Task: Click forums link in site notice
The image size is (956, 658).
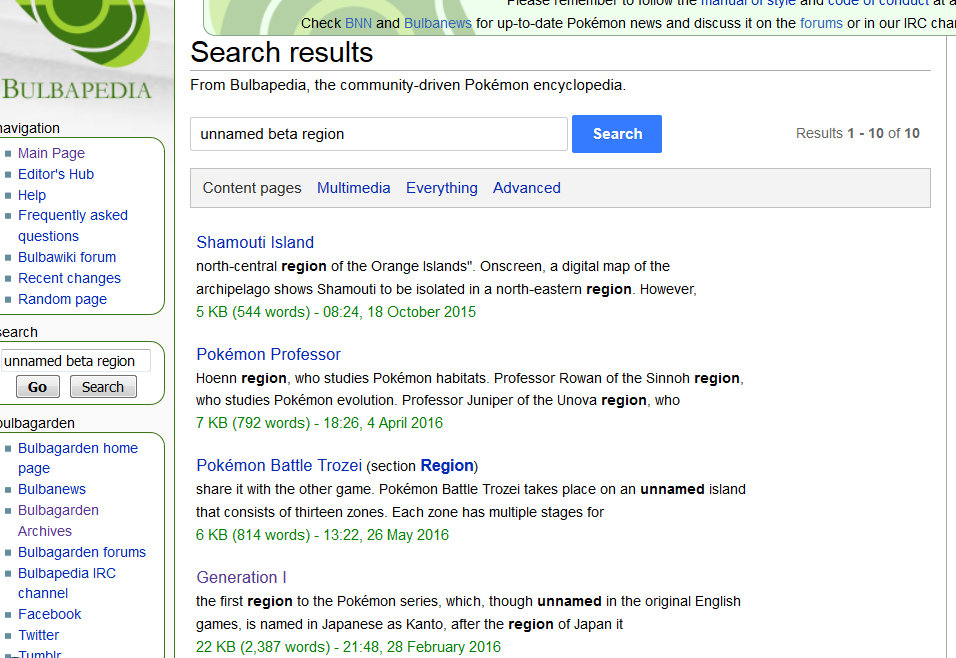Action: coord(821,23)
